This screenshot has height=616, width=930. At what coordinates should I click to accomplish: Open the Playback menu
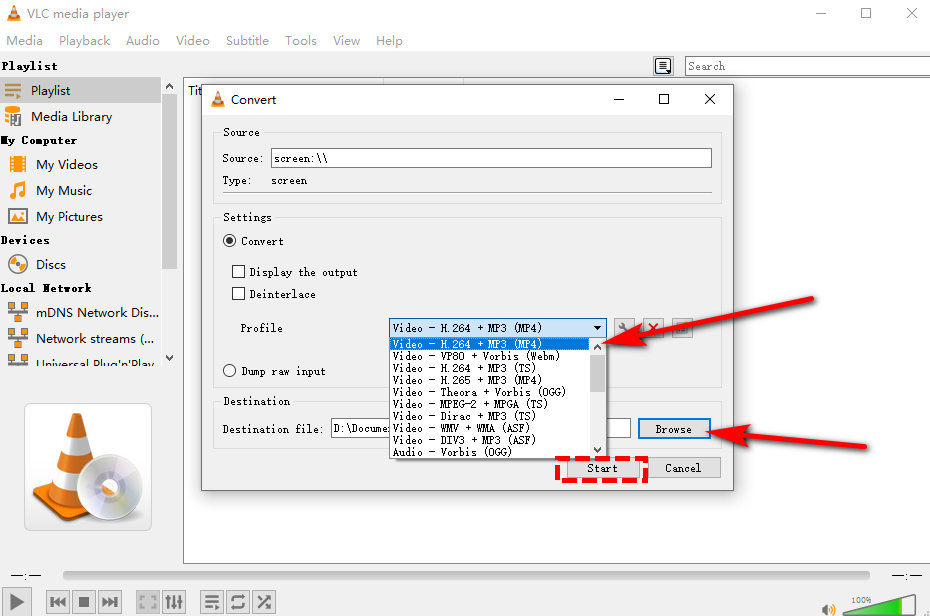84,40
